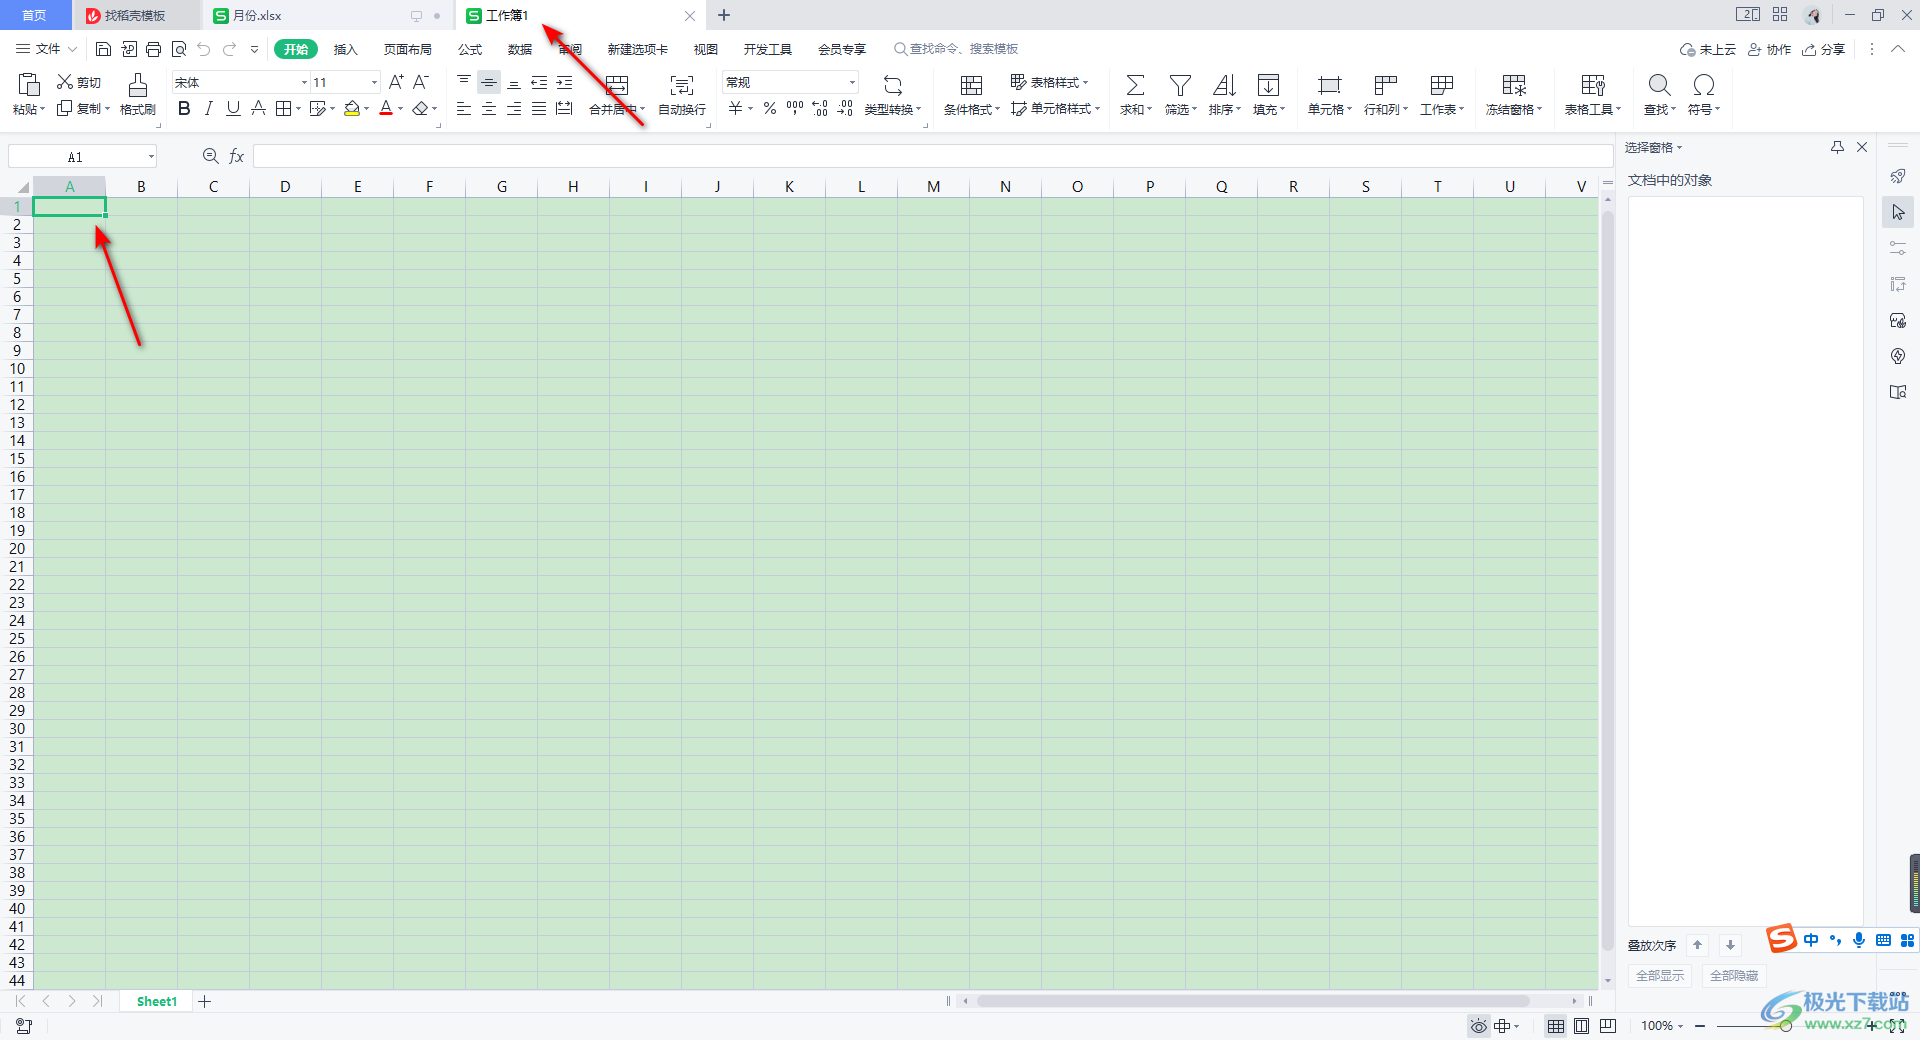Toggle Bold formatting
The width and height of the screenshot is (1920, 1040).
point(184,108)
